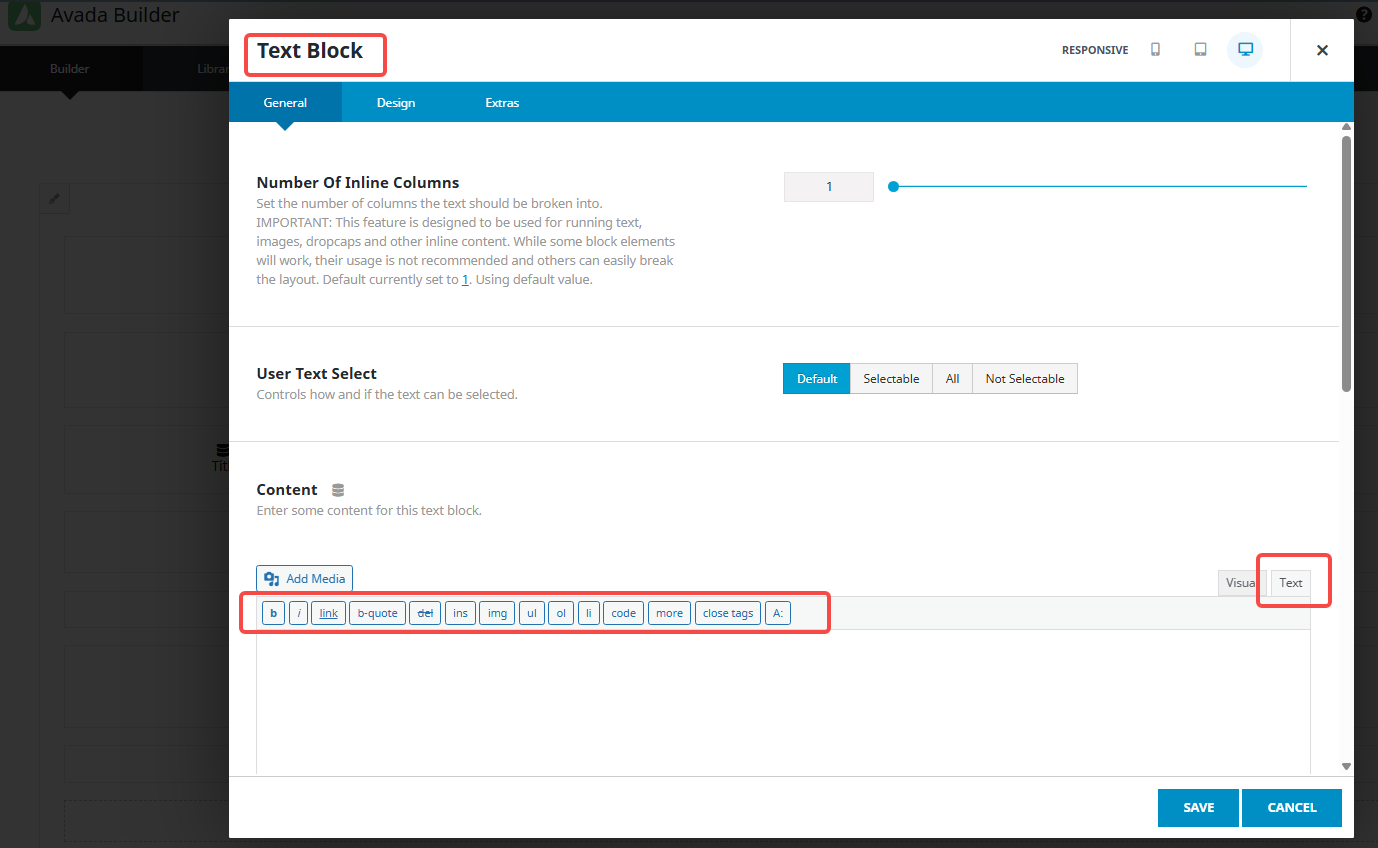The width and height of the screenshot is (1378, 848).
Task: Insert an image with img quicktag
Action: coord(497,613)
